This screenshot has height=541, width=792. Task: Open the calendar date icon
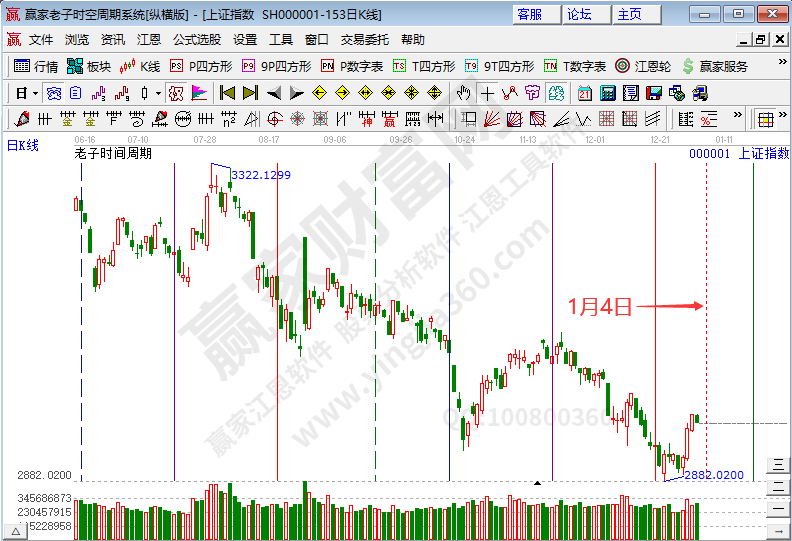coord(583,93)
